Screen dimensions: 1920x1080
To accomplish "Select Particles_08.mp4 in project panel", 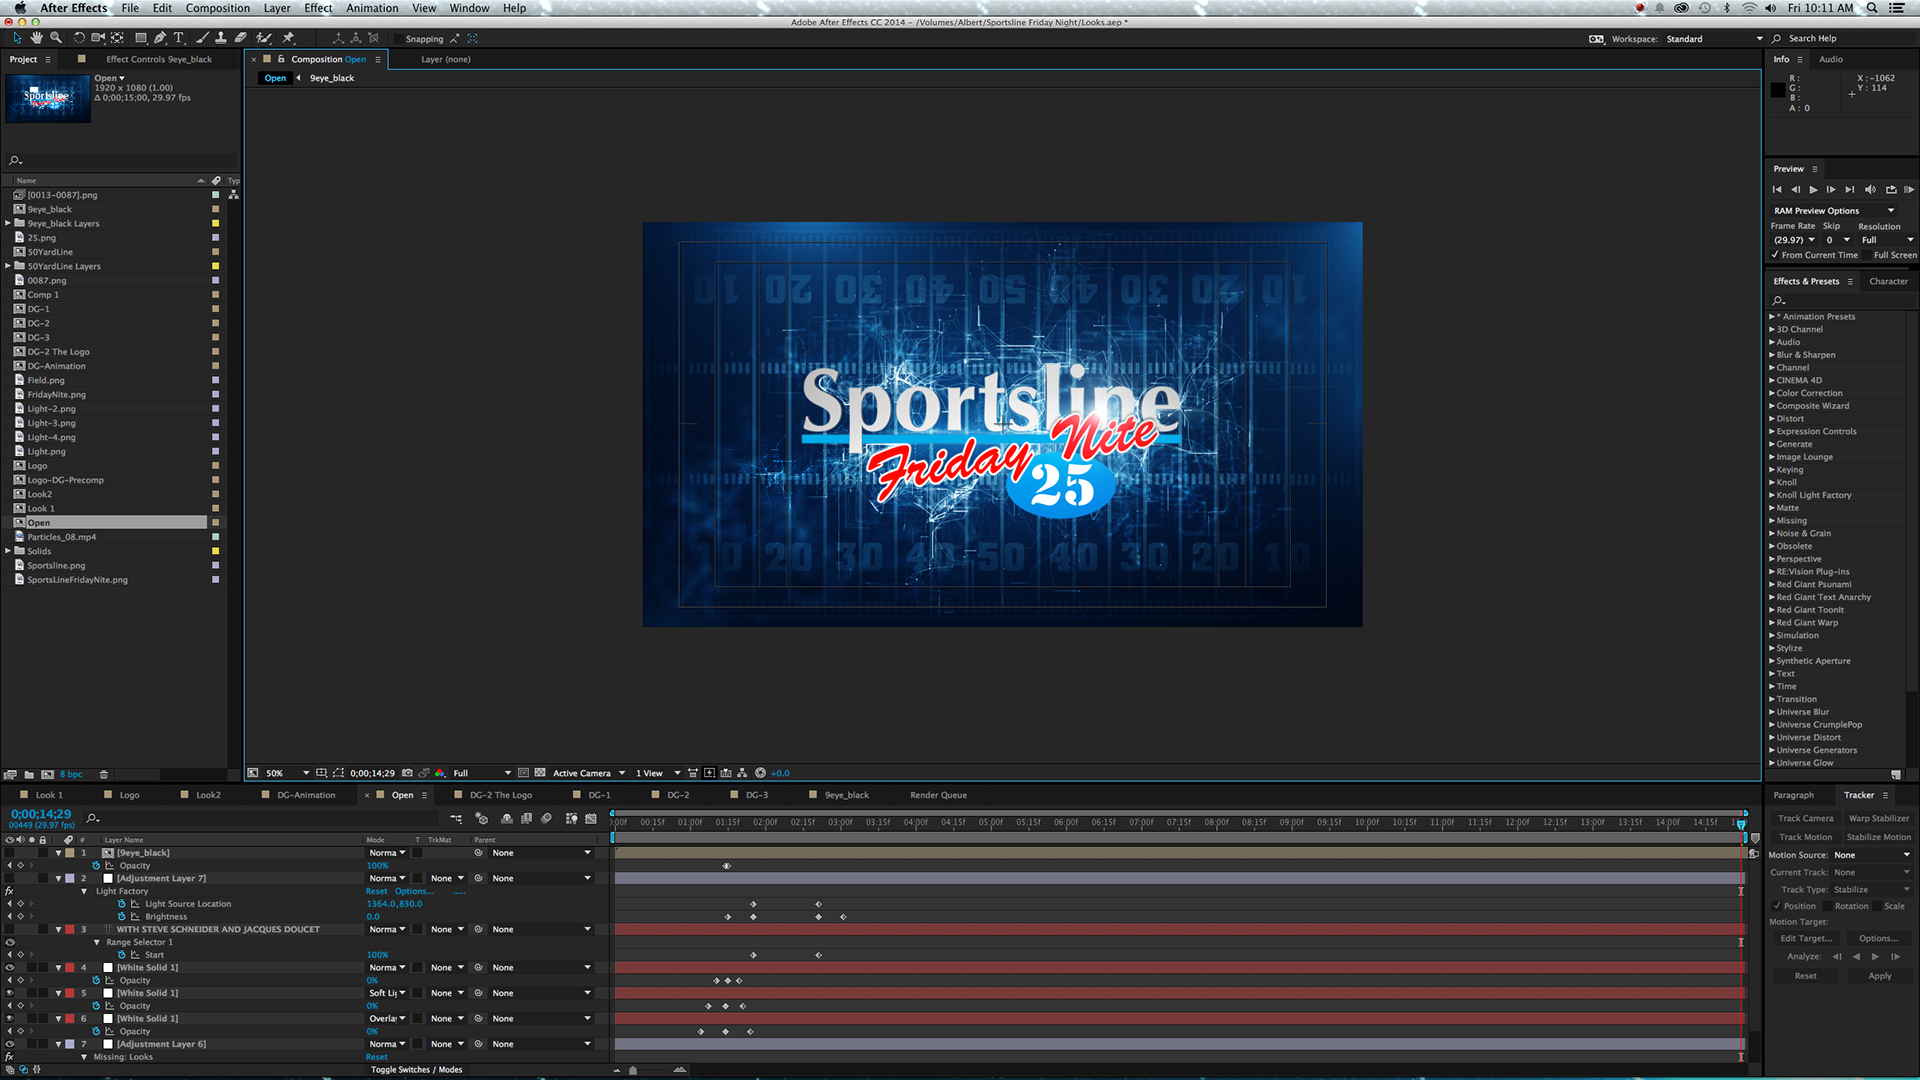I will pyautogui.click(x=62, y=537).
